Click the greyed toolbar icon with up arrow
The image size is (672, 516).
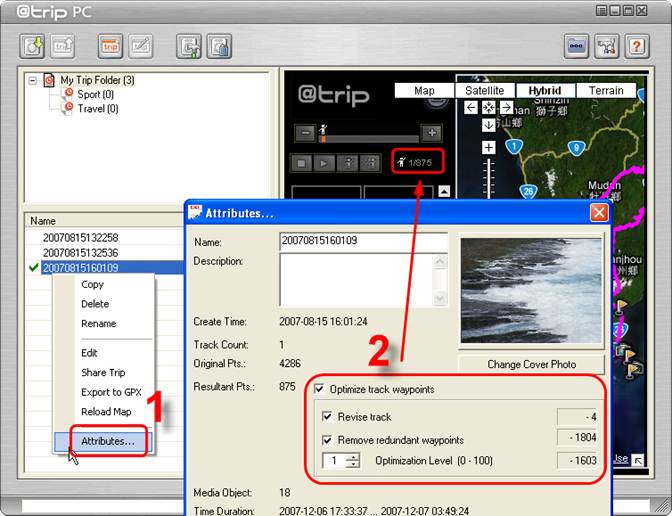(x=63, y=46)
